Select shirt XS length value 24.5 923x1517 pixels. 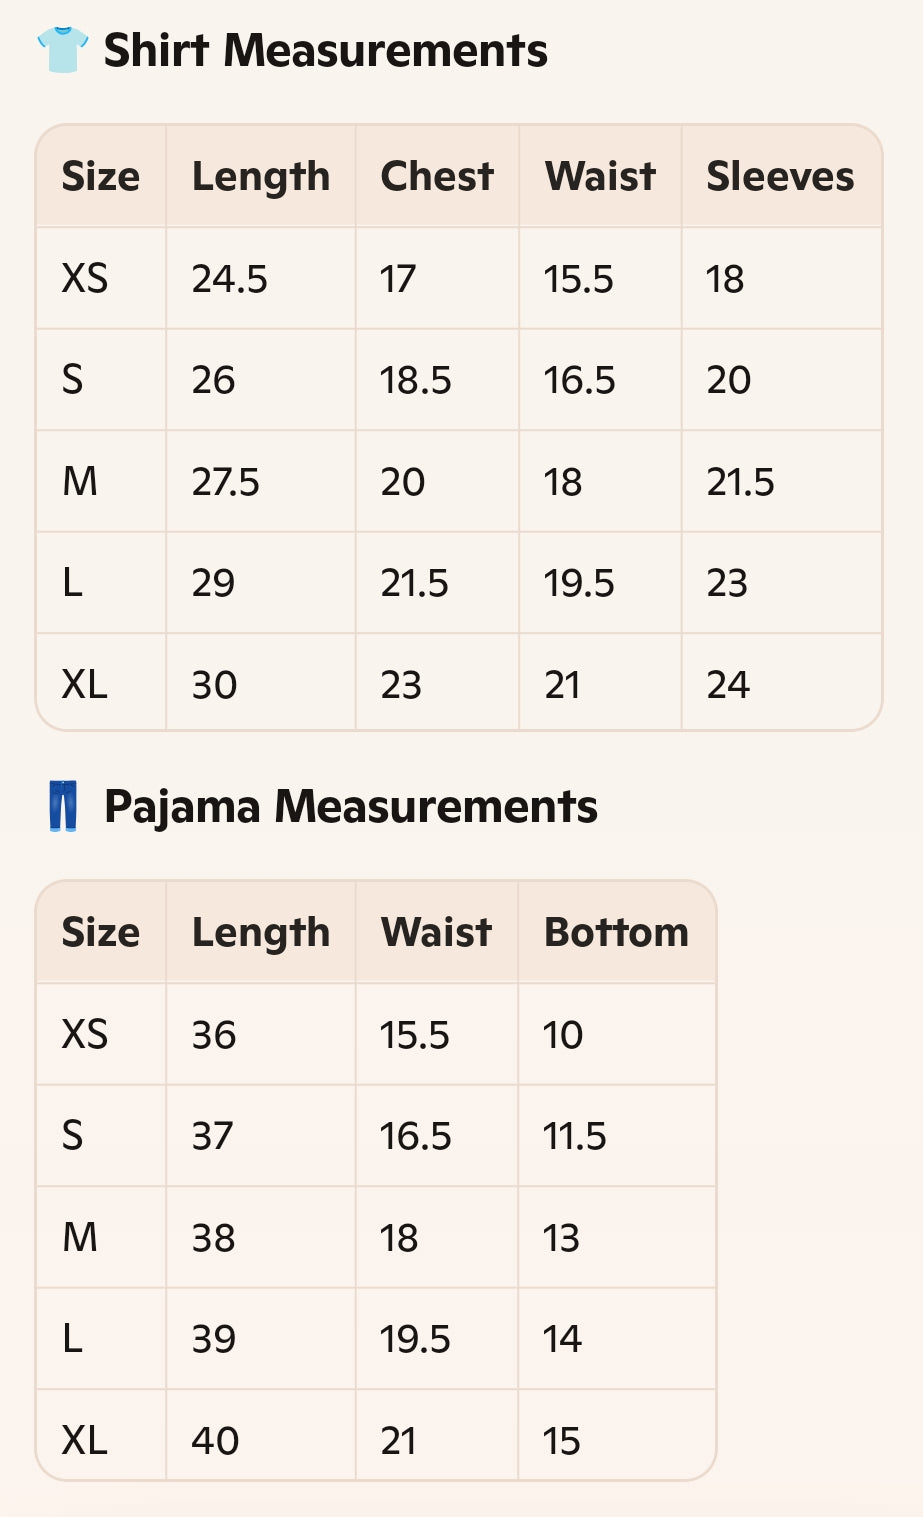click(x=230, y=279)
